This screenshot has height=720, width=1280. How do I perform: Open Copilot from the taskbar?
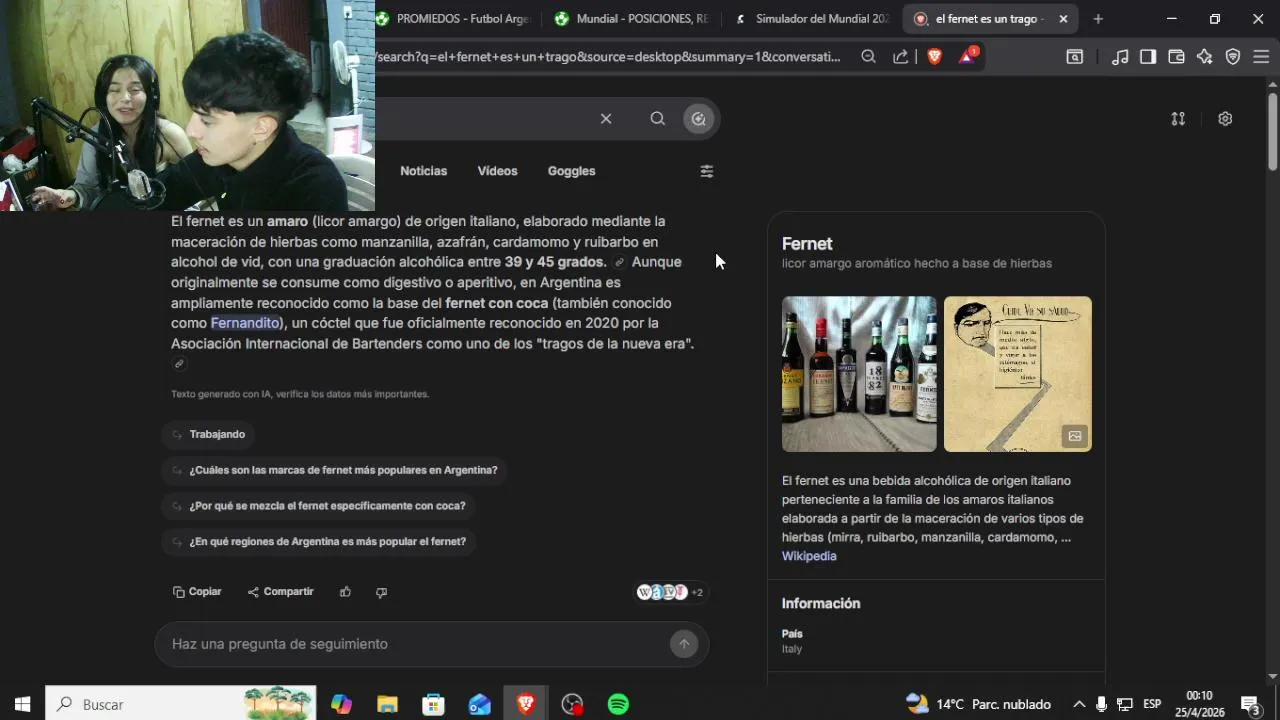[341, 704]
